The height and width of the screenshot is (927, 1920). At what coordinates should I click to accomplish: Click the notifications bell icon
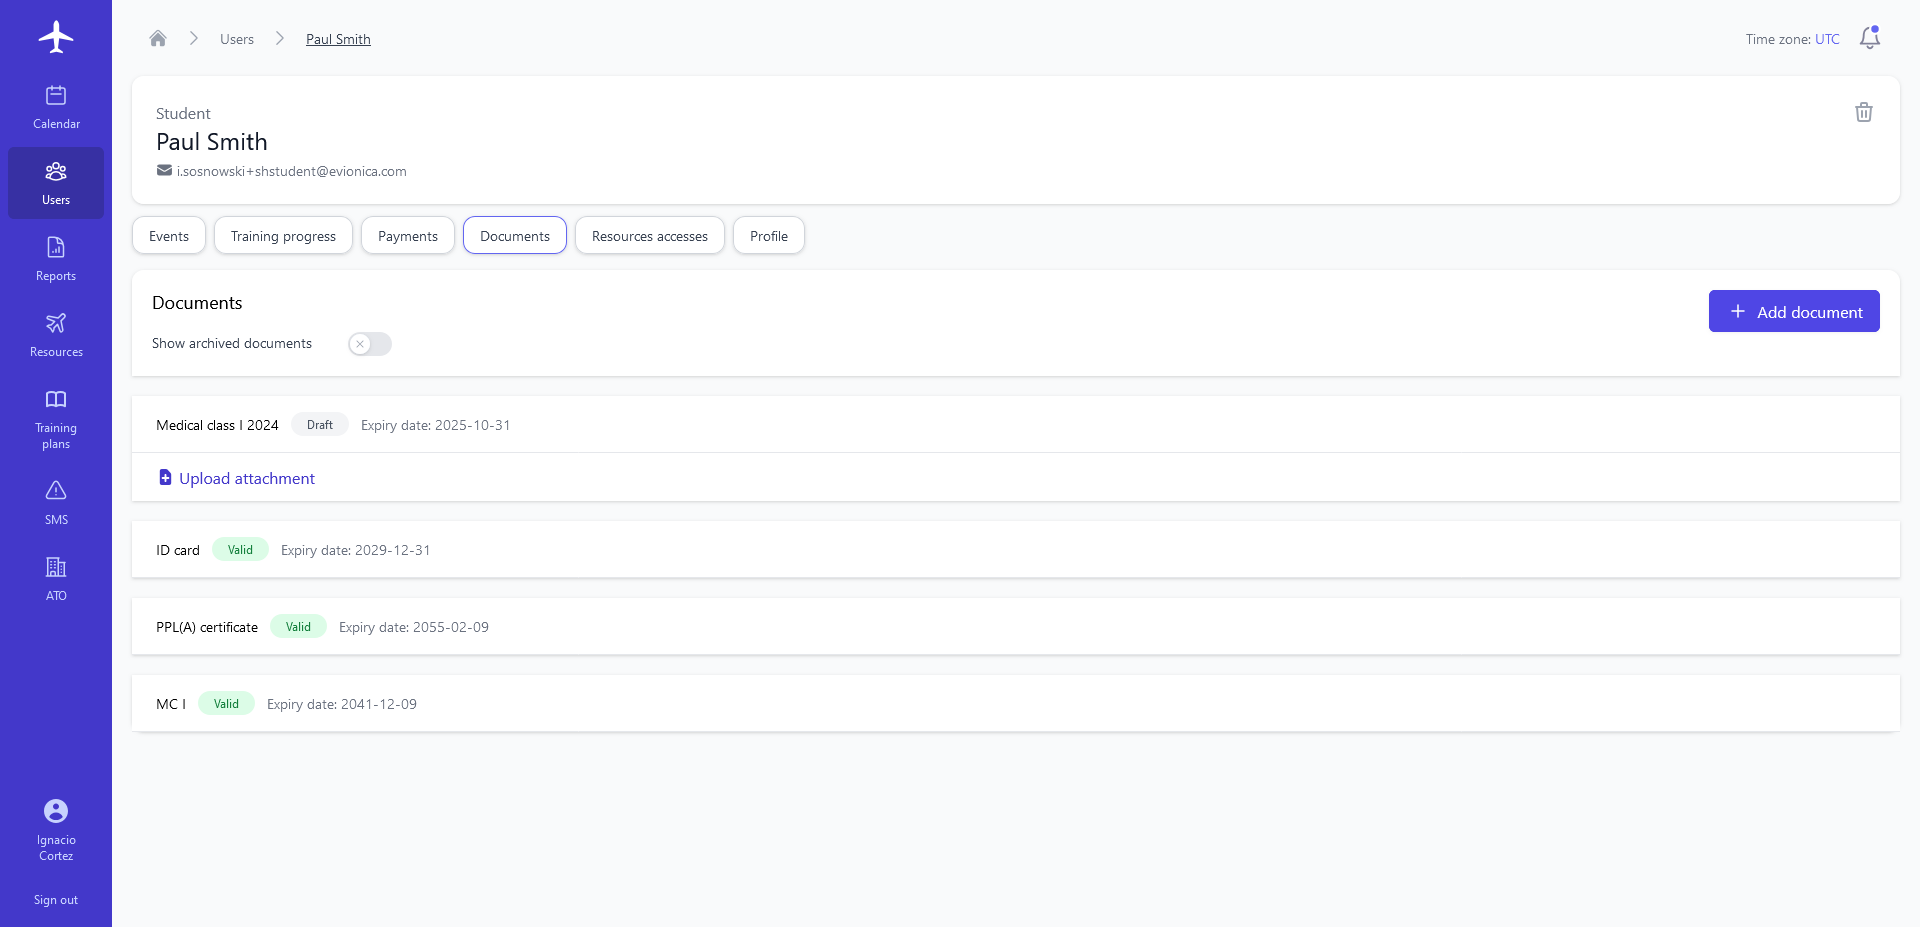point(1869,38)
